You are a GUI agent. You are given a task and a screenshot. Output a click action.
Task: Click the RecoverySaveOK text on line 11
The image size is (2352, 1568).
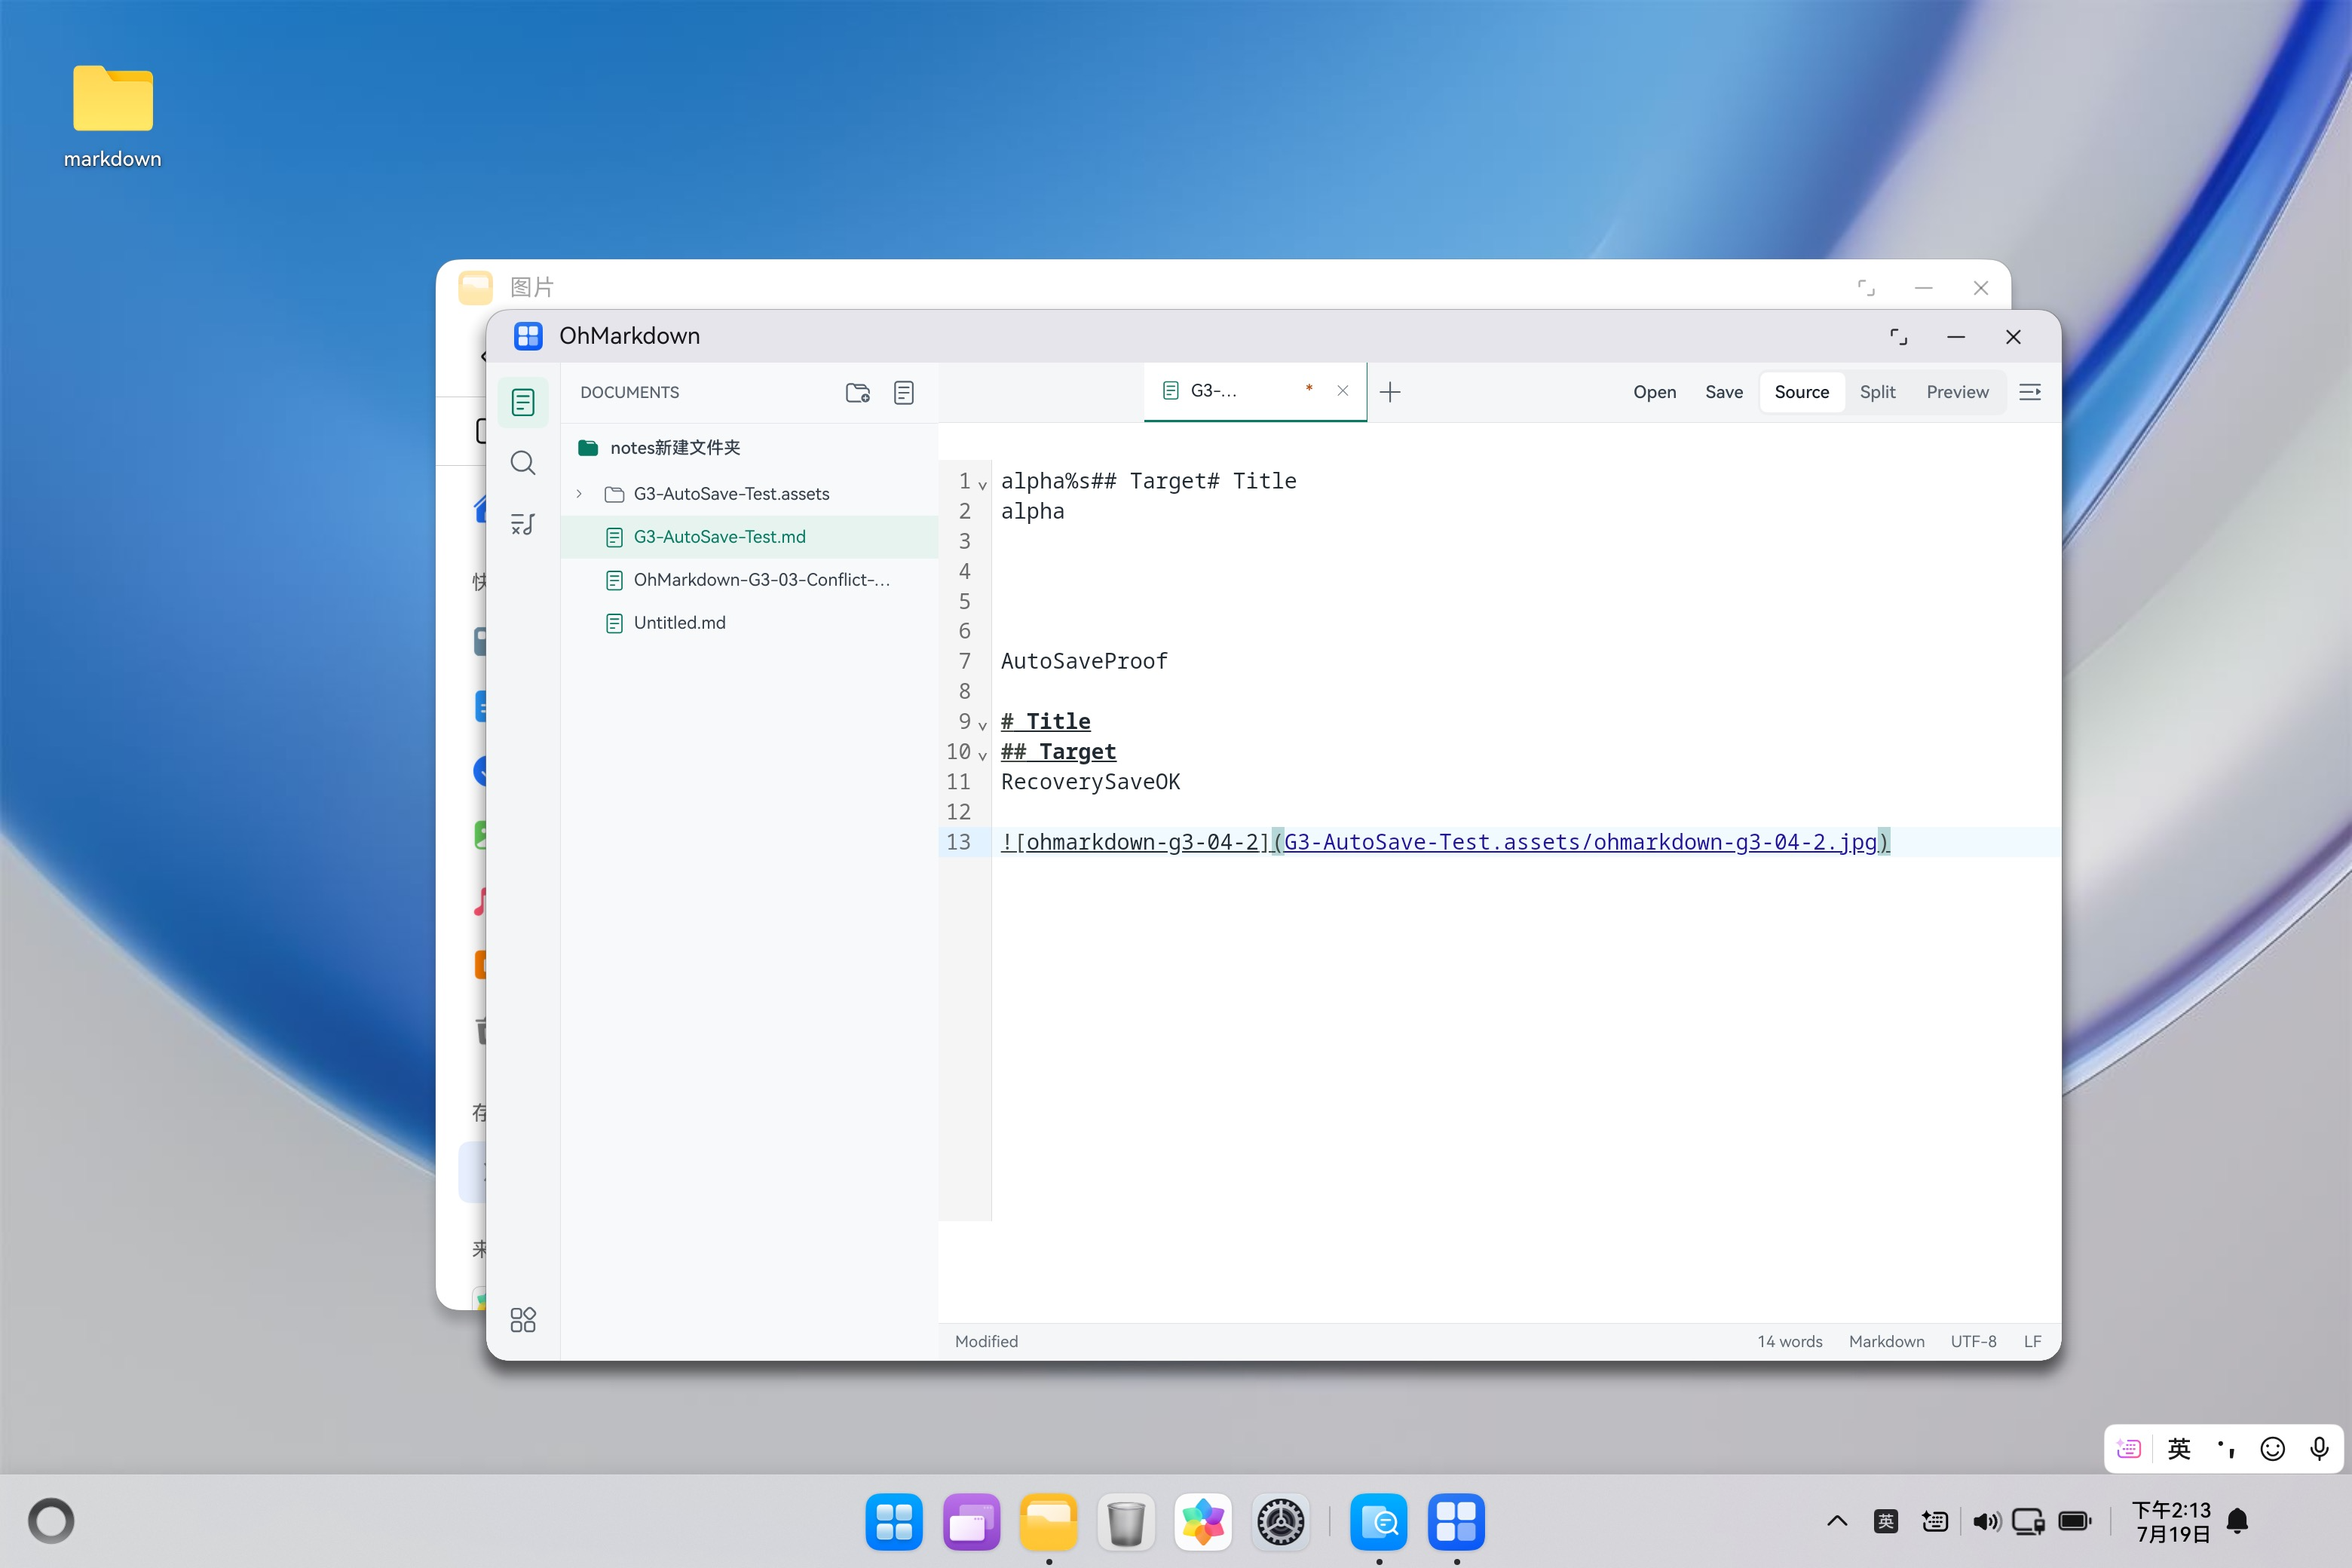[1090, 782]
